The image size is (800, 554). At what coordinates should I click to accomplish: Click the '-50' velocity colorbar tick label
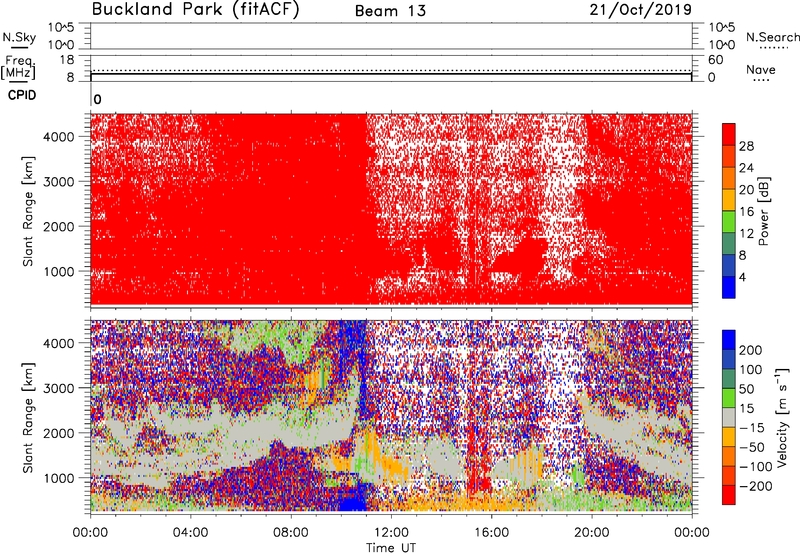coord(752,447)
